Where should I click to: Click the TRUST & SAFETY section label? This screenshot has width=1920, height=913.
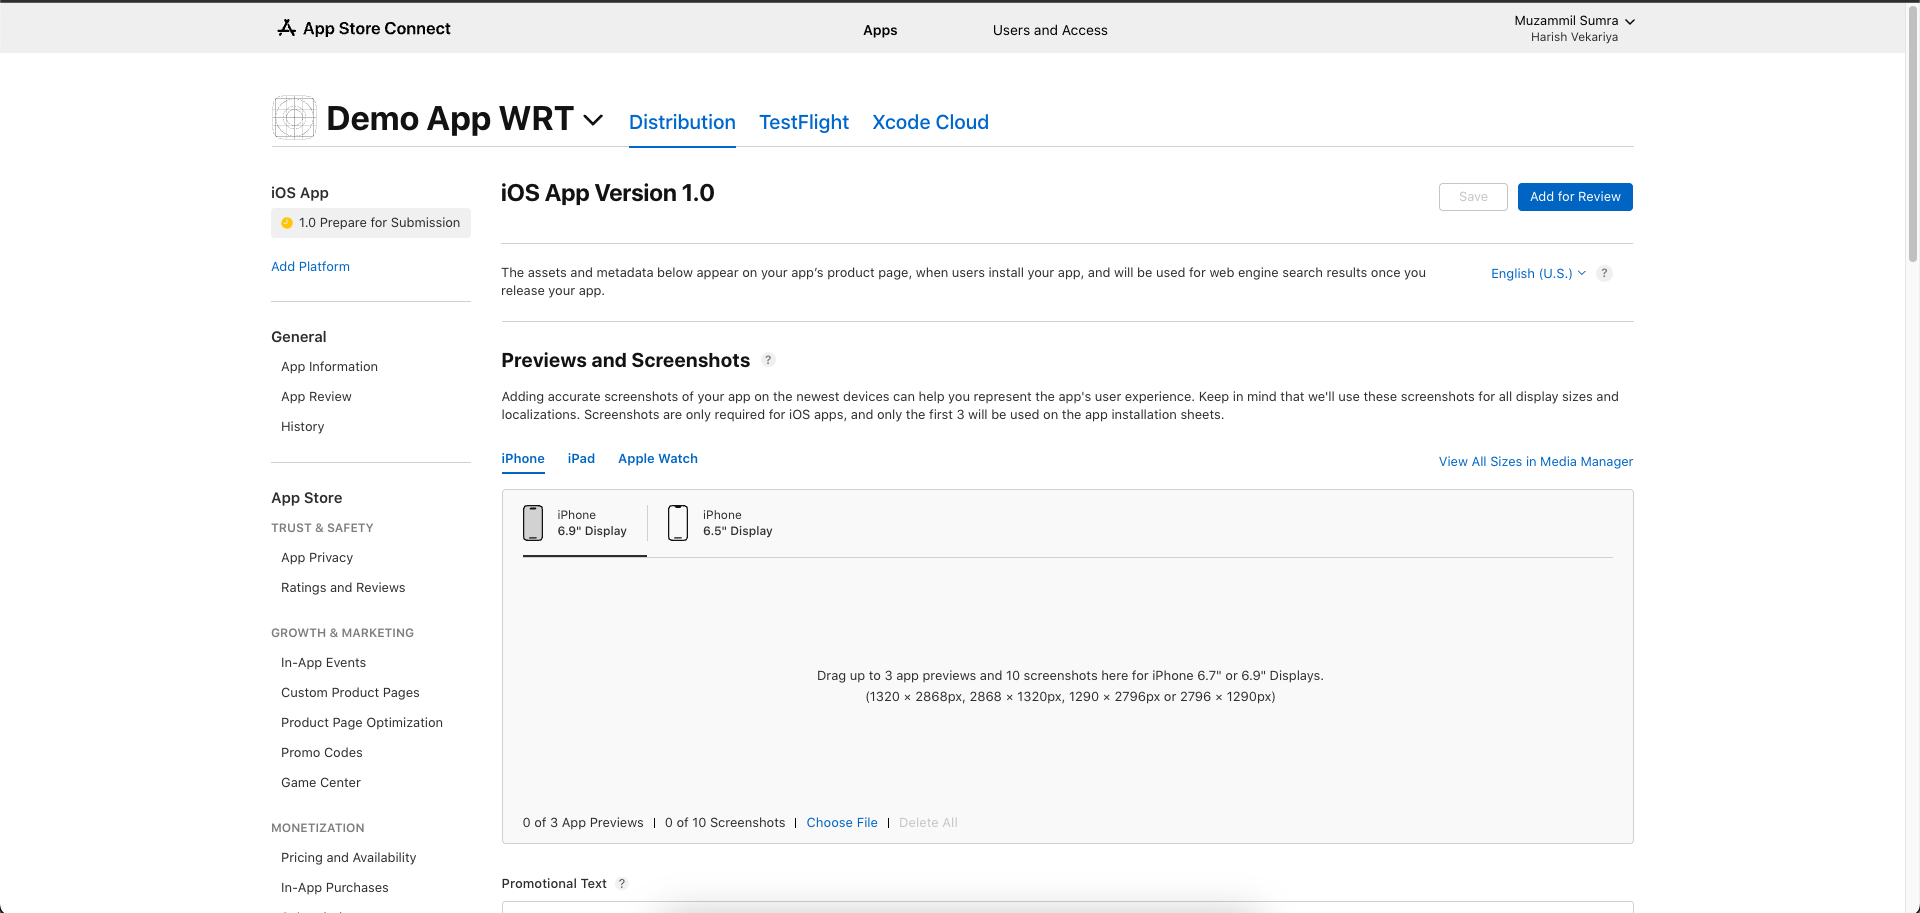[x=322, y=528]
